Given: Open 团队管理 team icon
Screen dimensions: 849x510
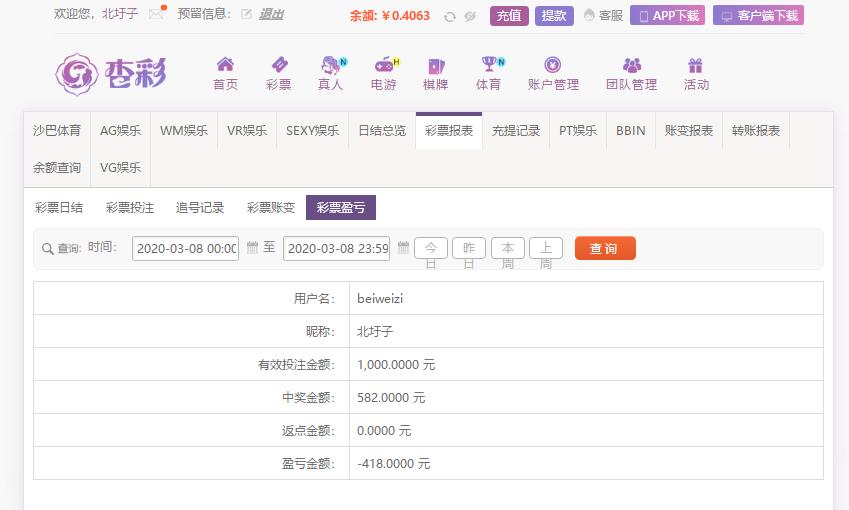Looking at the screenshot, I should tap(632, 65).
